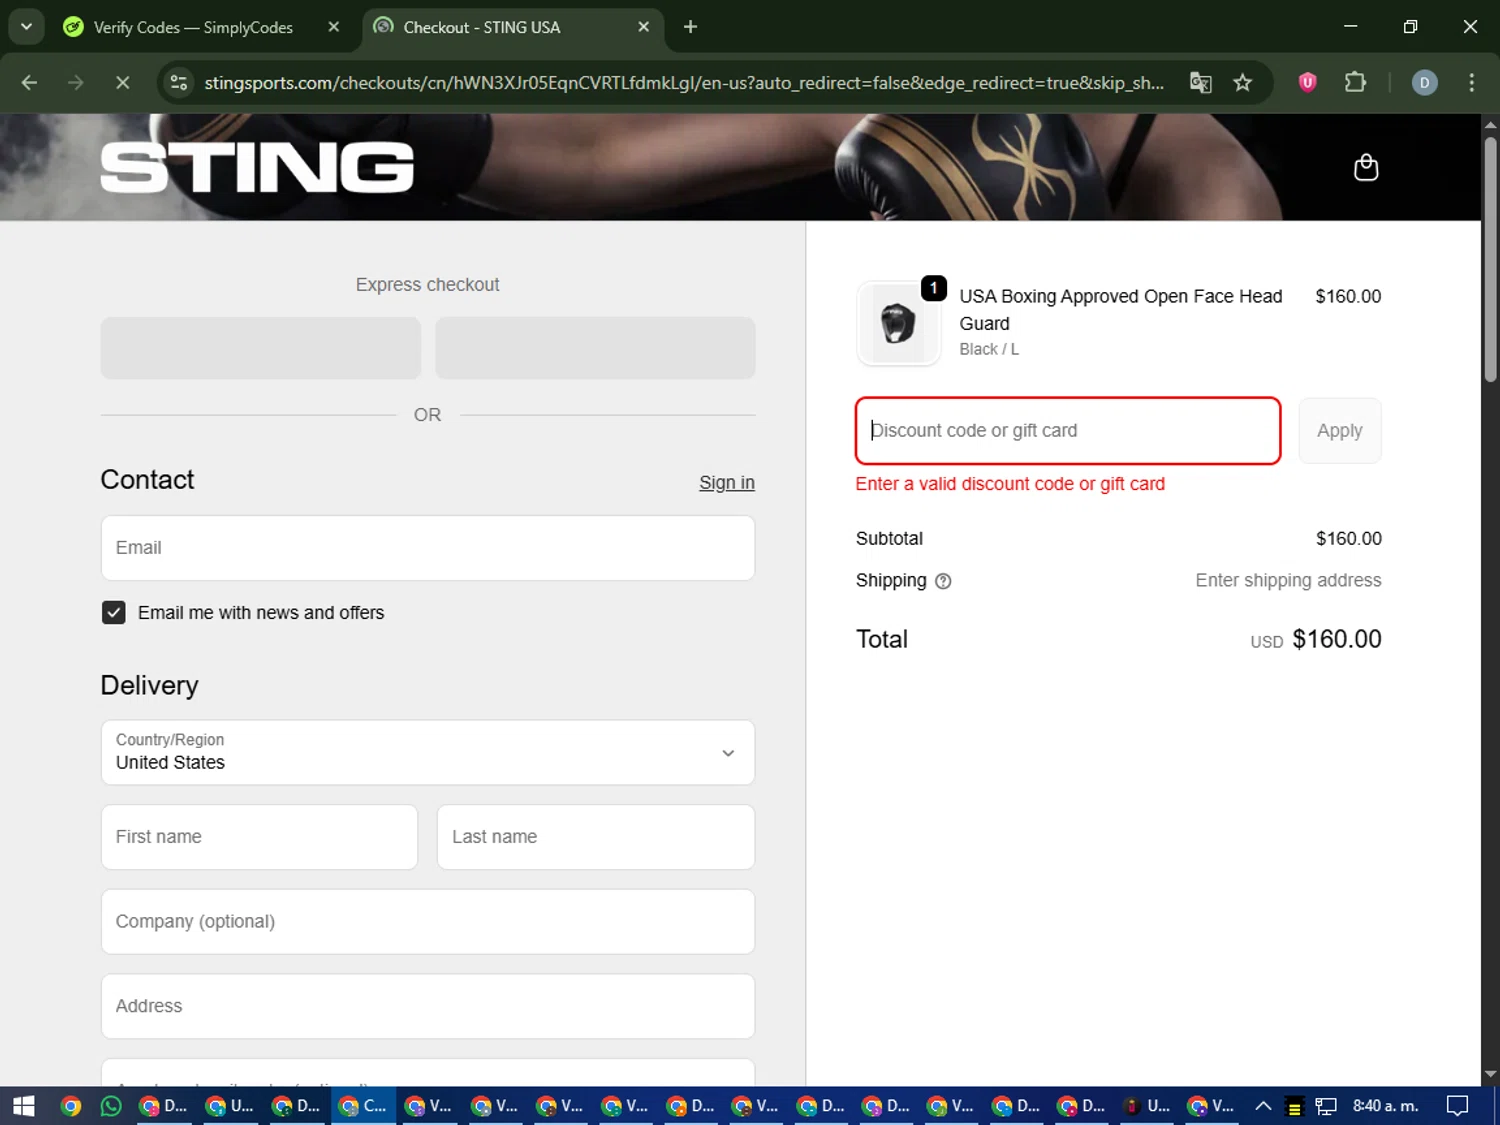Open the Chrome profile avatar D
Image resolution: width=1500 pixels, height=1125 pixels.
[x=1424, y=83]
